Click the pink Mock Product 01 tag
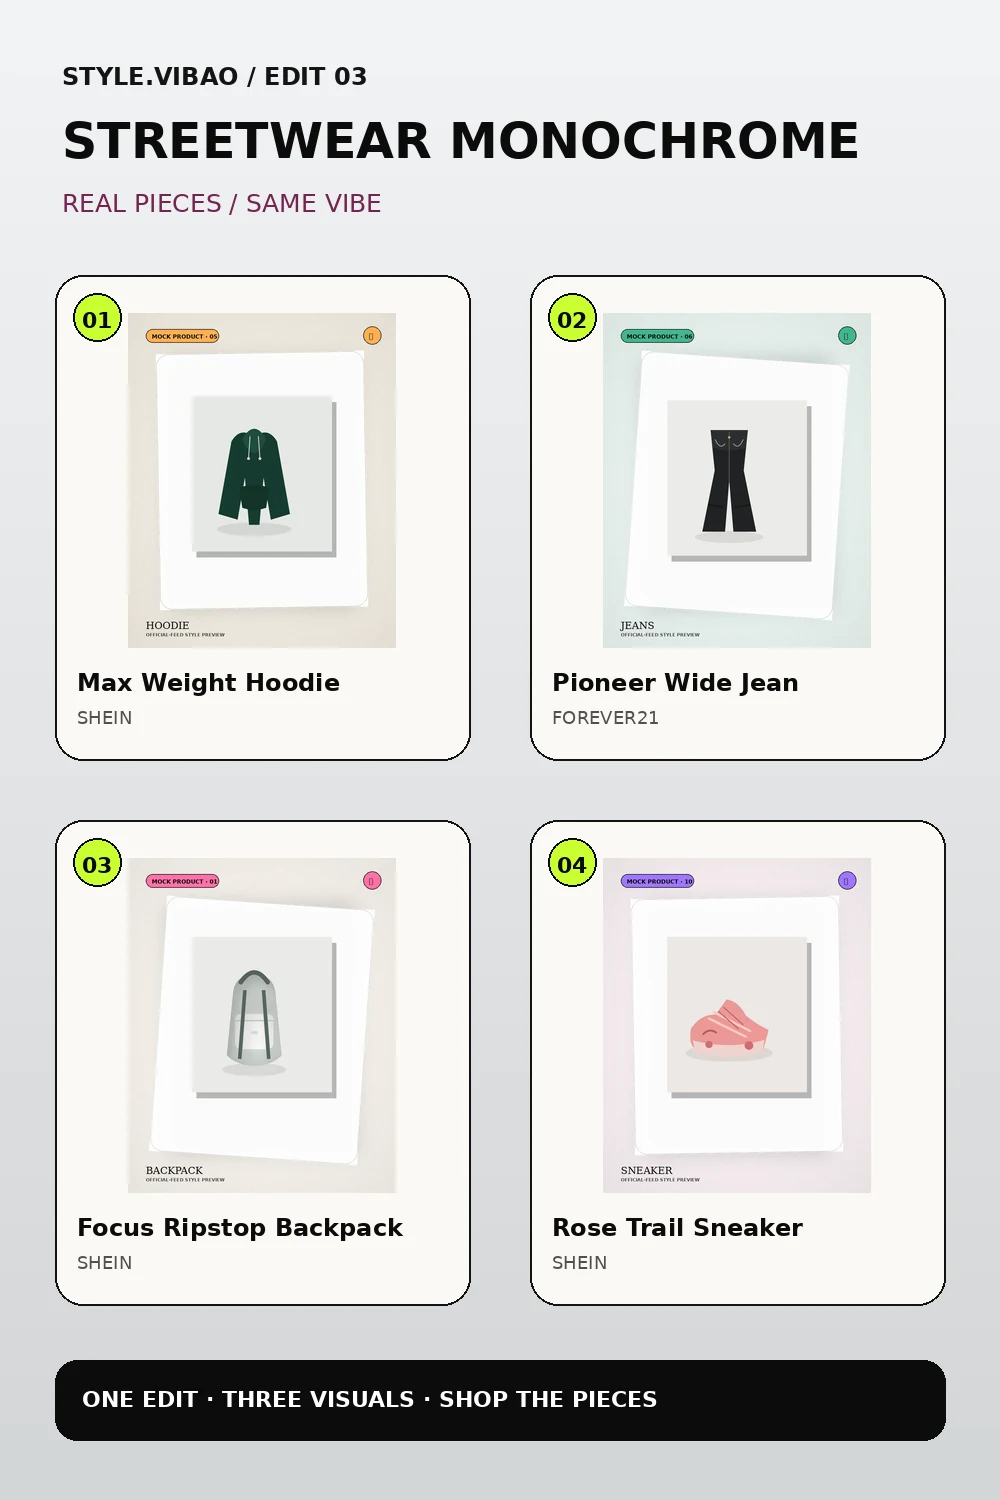Image resolution: width=1000 pixels, height=1500 pixels. pos(183,881)
